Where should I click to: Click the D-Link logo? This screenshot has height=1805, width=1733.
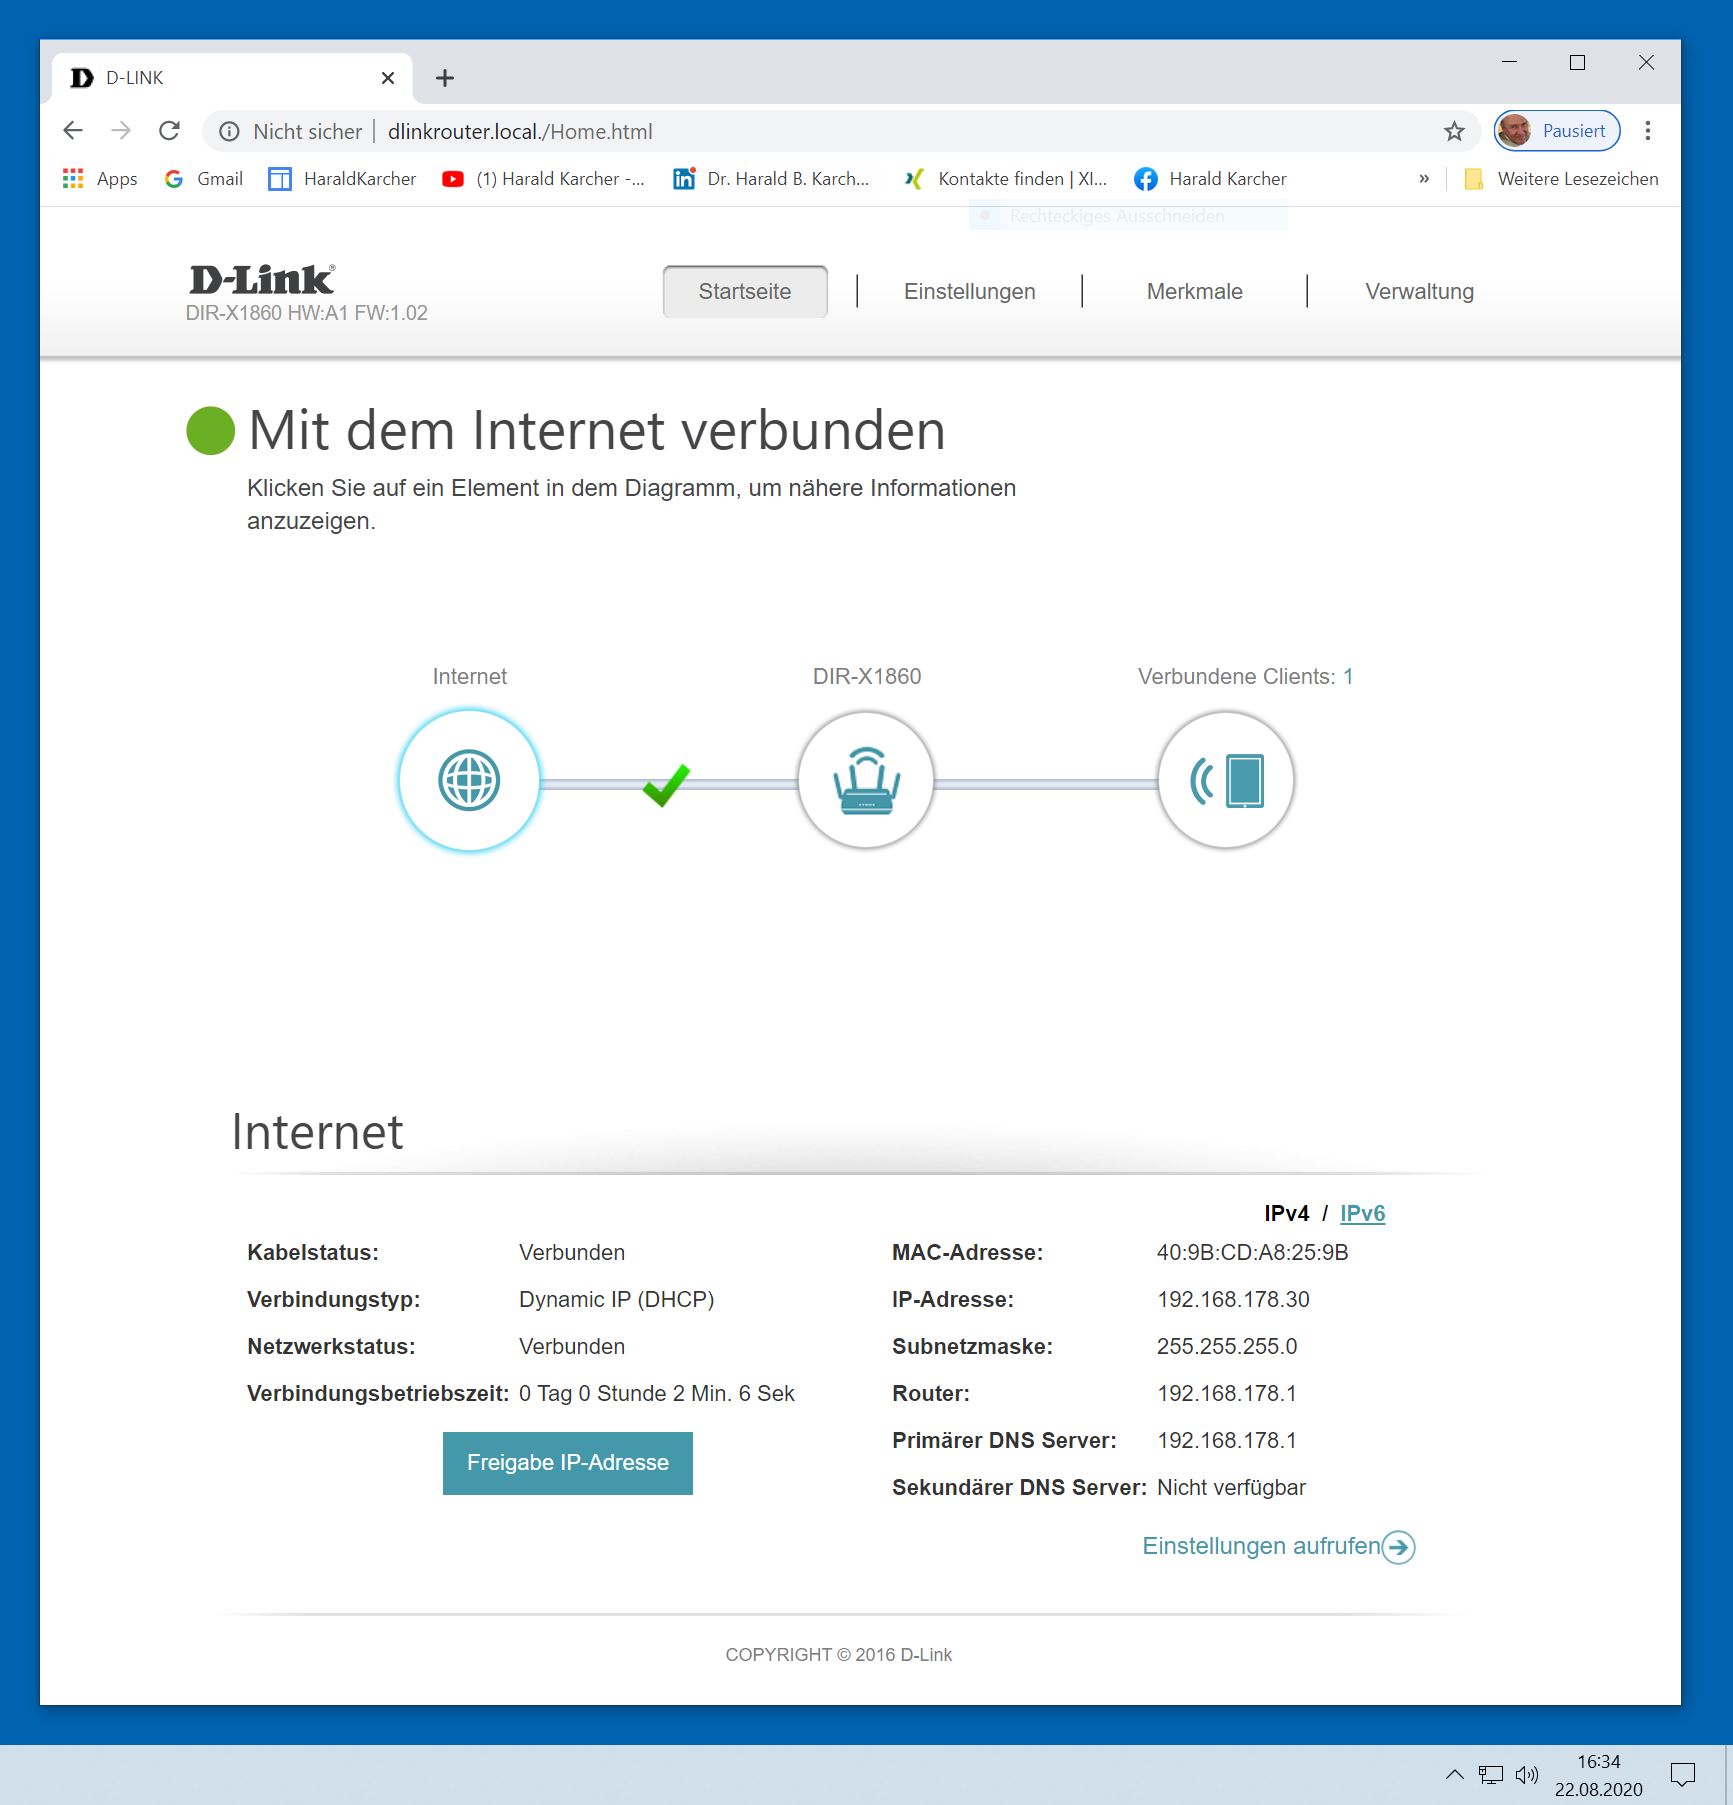(x=262, y=279)
